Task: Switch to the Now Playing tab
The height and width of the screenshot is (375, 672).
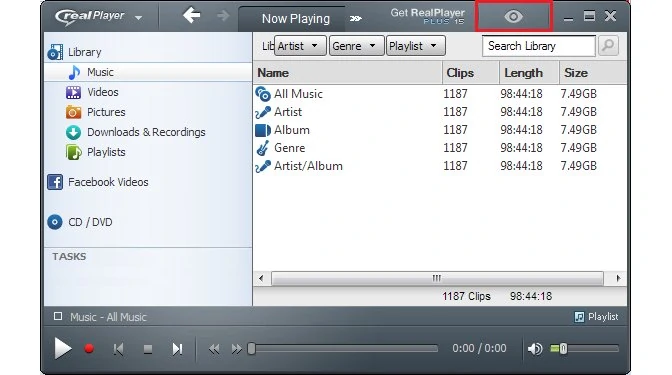Action: tap(296, 19)
